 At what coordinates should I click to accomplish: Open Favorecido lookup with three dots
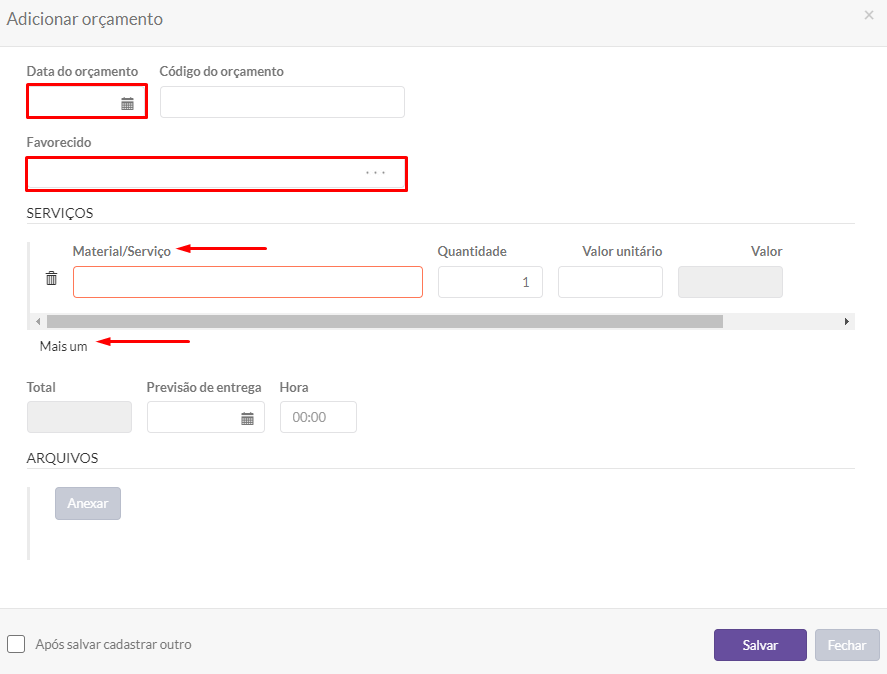[x=376, y=173]
